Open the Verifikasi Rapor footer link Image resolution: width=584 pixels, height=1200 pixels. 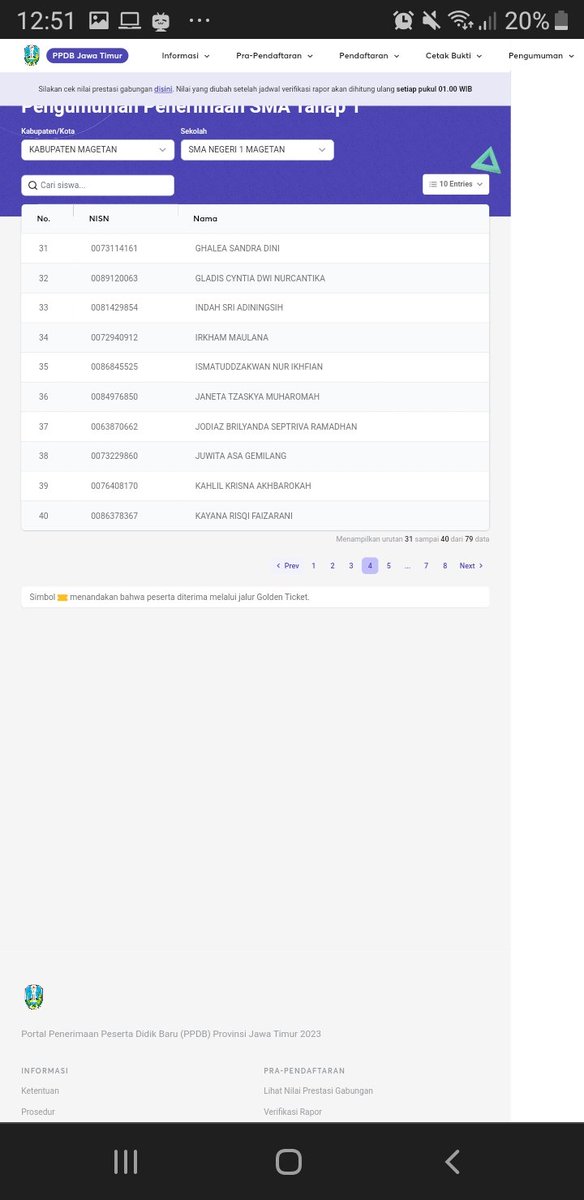click(293, 1111)
